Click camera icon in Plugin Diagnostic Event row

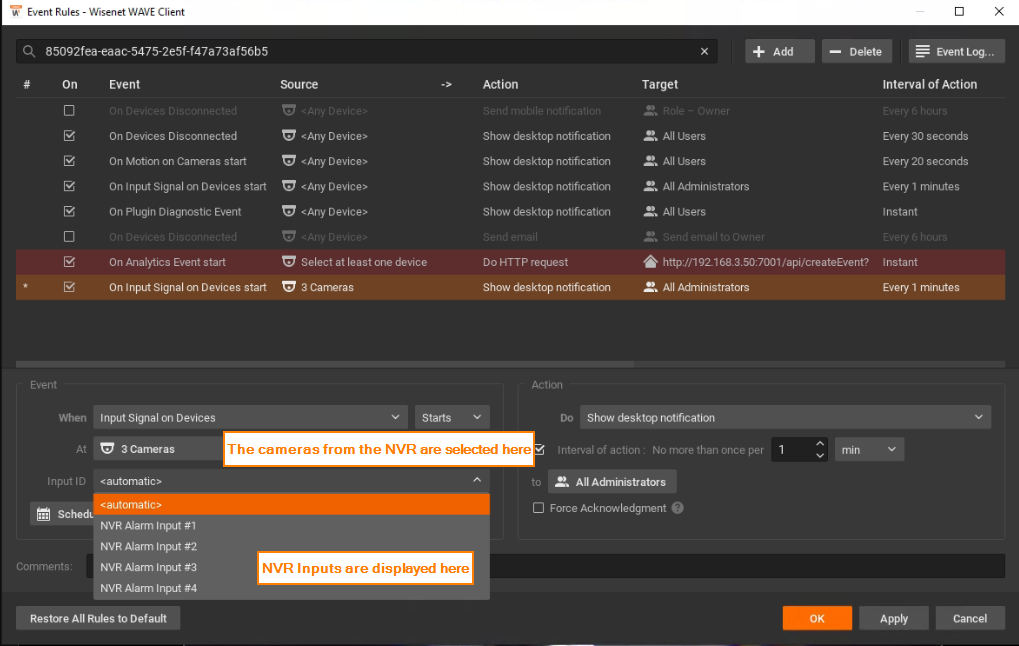pyautogui.click(x=289, y=211)
